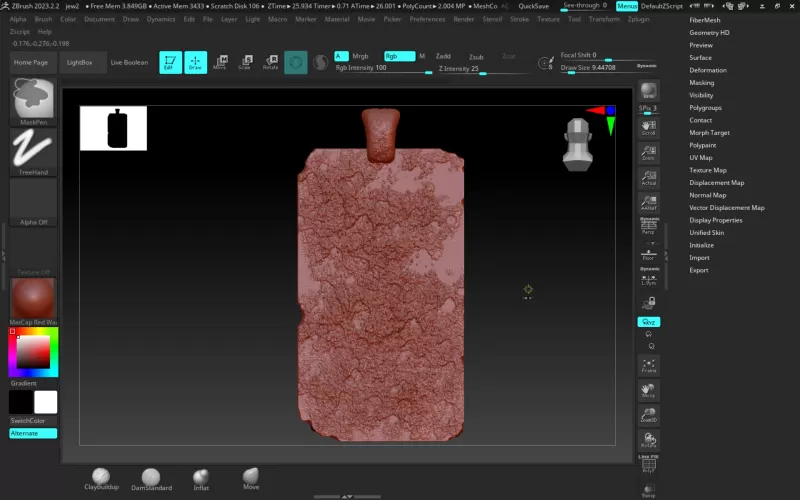Choose the Inflat brush
The image size is (800, 500).
[201, 477]
